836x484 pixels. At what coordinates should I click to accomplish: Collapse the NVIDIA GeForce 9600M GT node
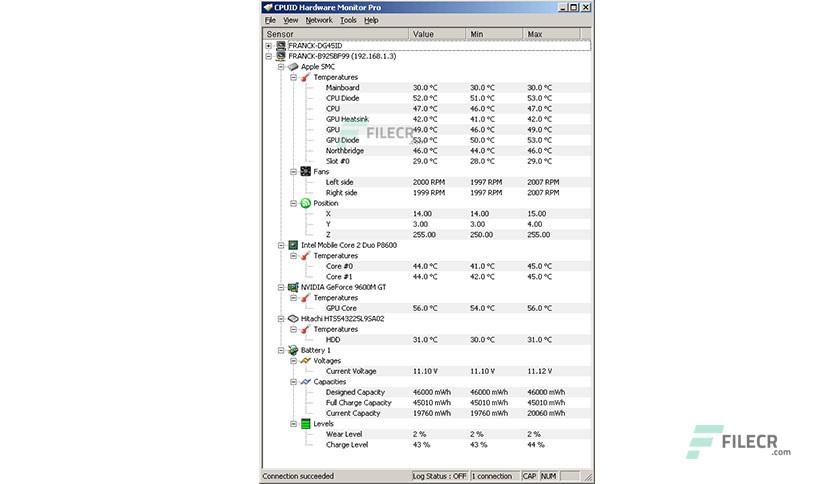(x=281, y=287)
